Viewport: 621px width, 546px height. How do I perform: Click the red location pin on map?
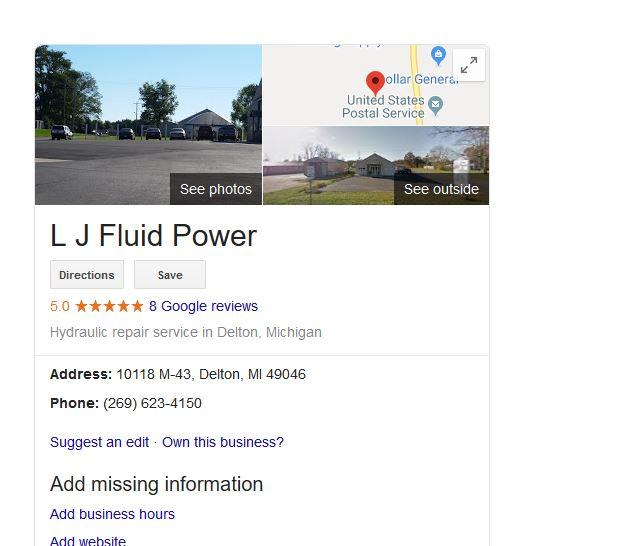(375, 83)
